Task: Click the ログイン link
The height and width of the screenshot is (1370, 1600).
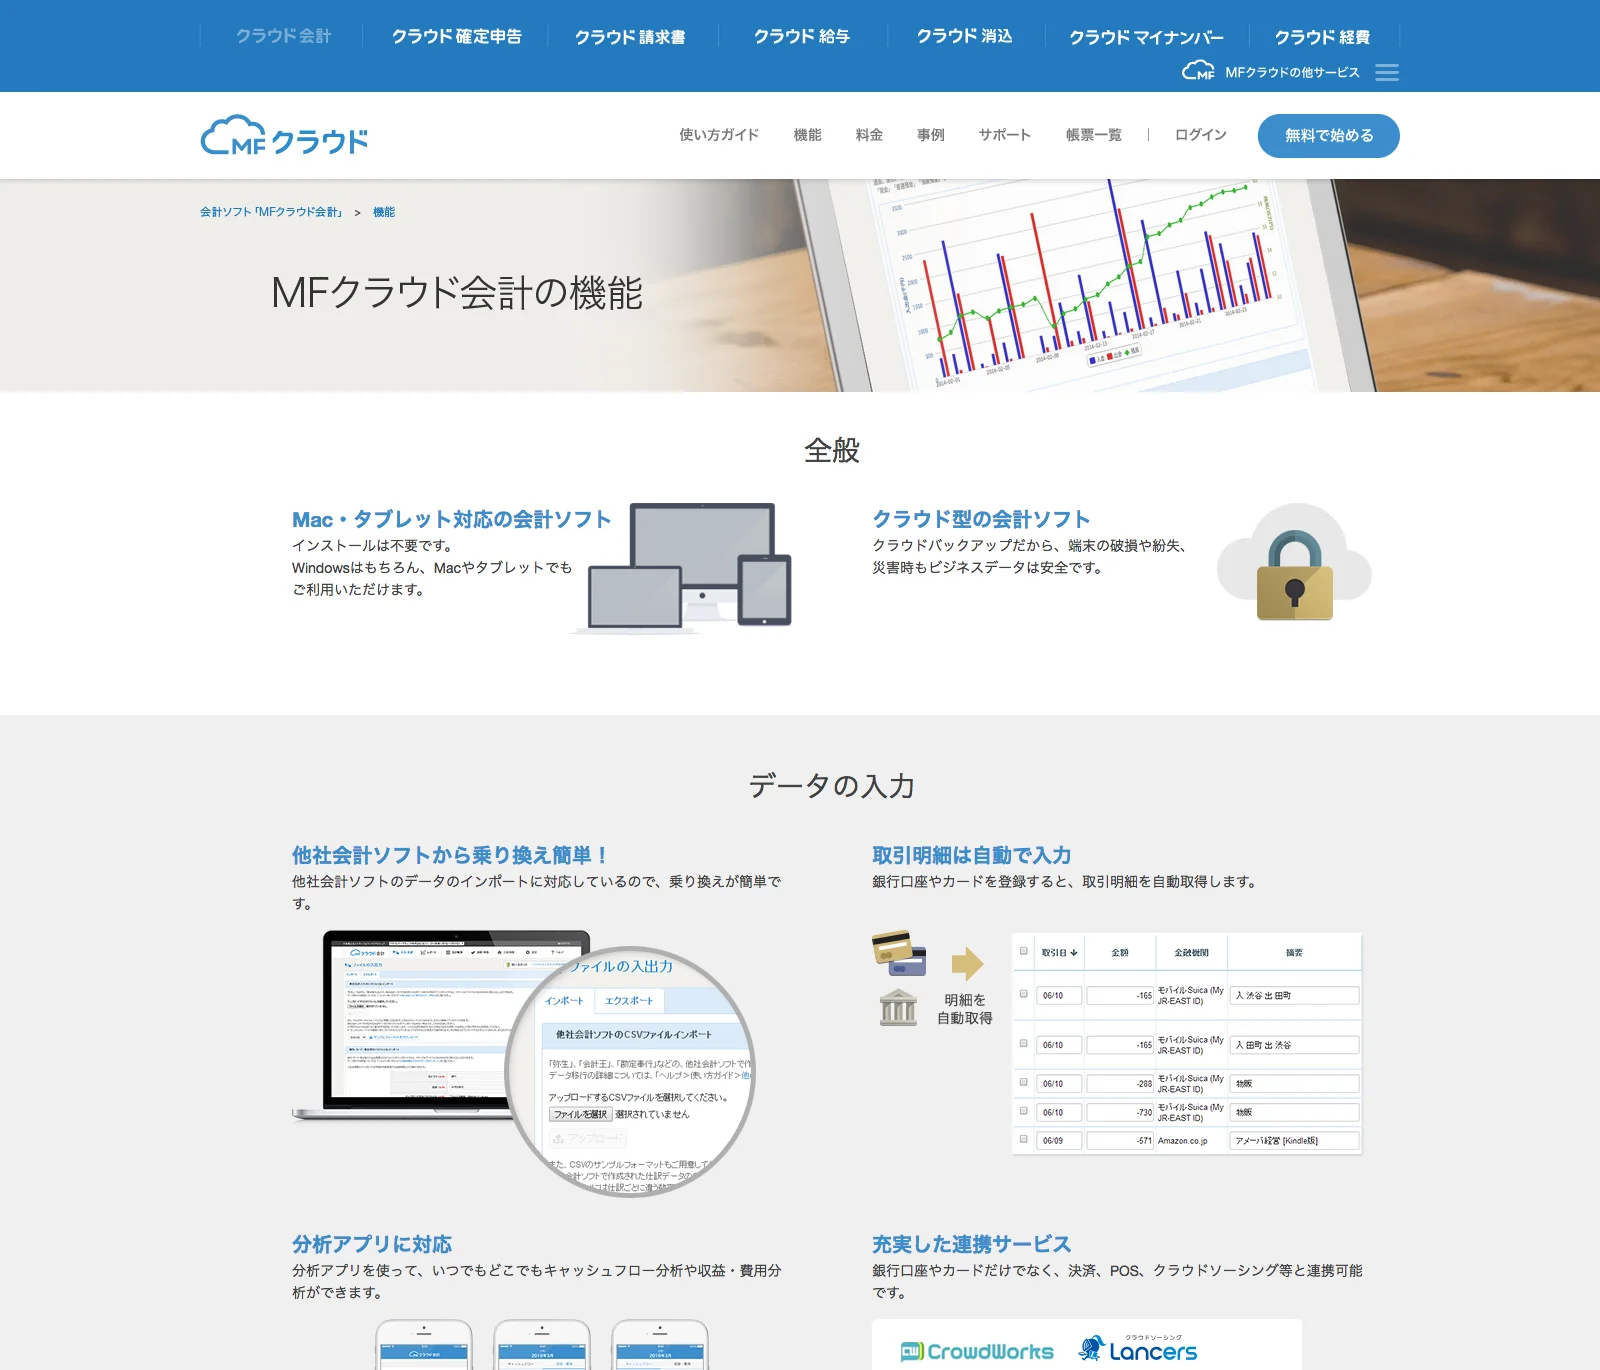Action: tap(1201, 135)
